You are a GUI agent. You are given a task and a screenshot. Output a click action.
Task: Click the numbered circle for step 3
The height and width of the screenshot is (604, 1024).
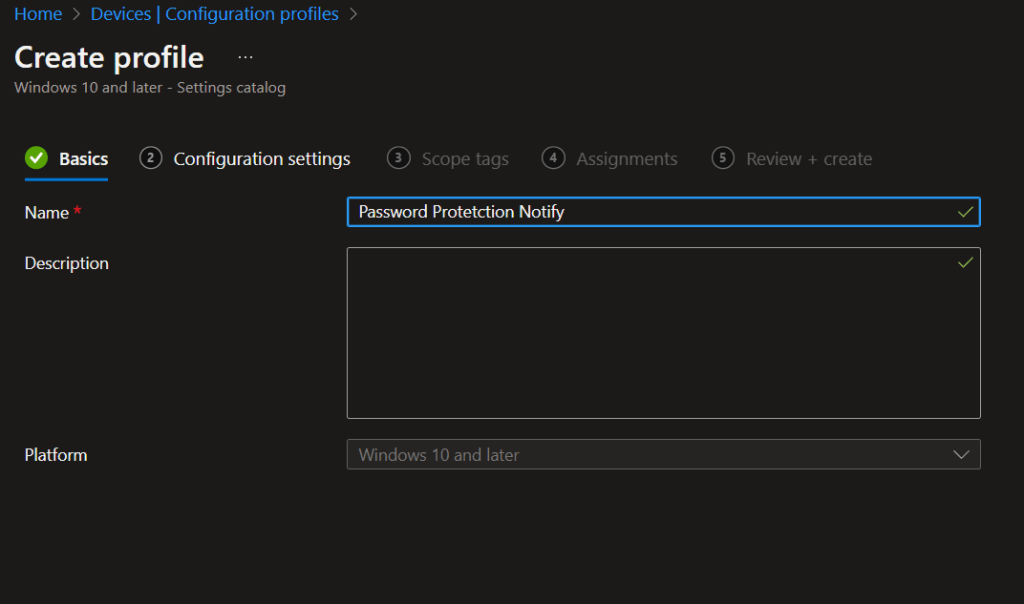coord(396,158)
